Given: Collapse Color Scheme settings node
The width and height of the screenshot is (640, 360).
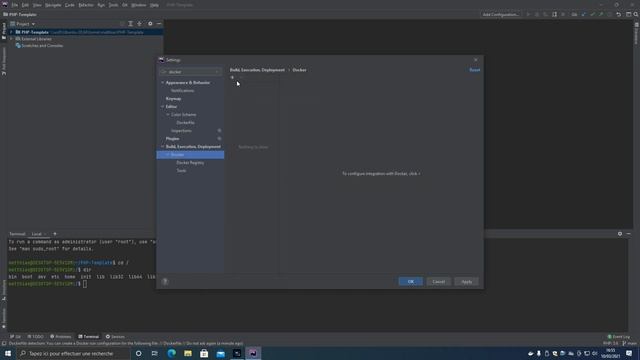Looking at the screenshot, I should [x=168, y=115].
